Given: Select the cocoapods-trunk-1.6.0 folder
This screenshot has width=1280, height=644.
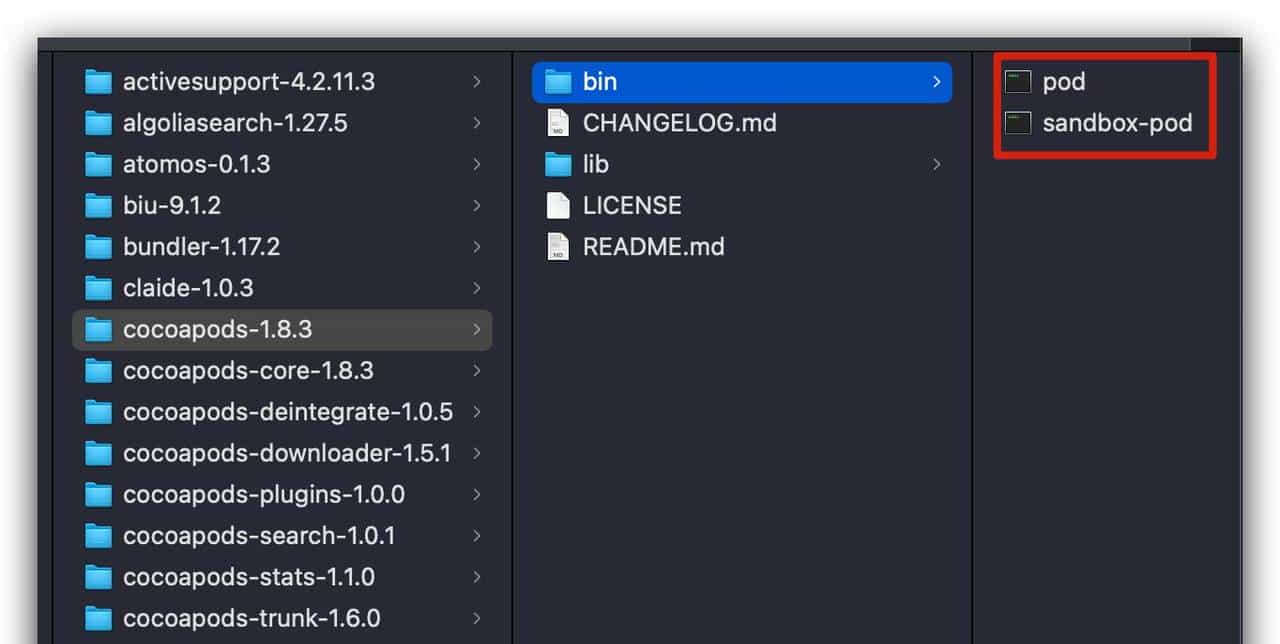Looking at the screenshot, I should click(247, 617).
